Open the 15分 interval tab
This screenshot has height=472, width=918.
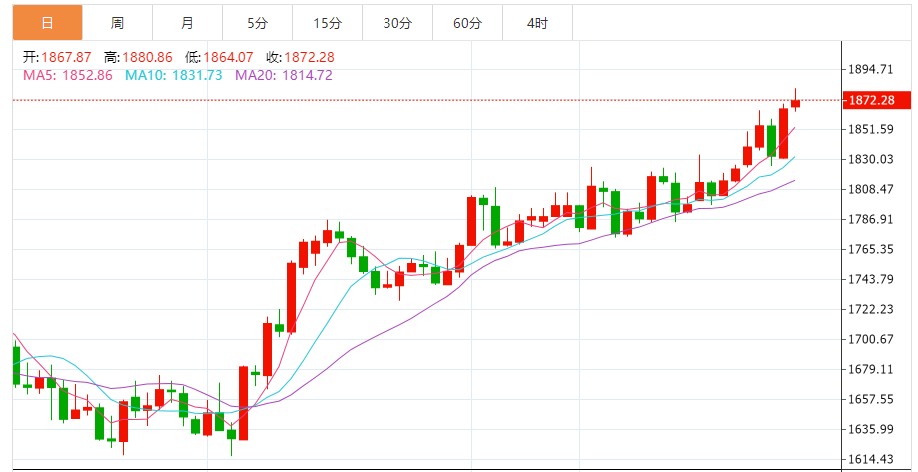(x=327, y=23)
